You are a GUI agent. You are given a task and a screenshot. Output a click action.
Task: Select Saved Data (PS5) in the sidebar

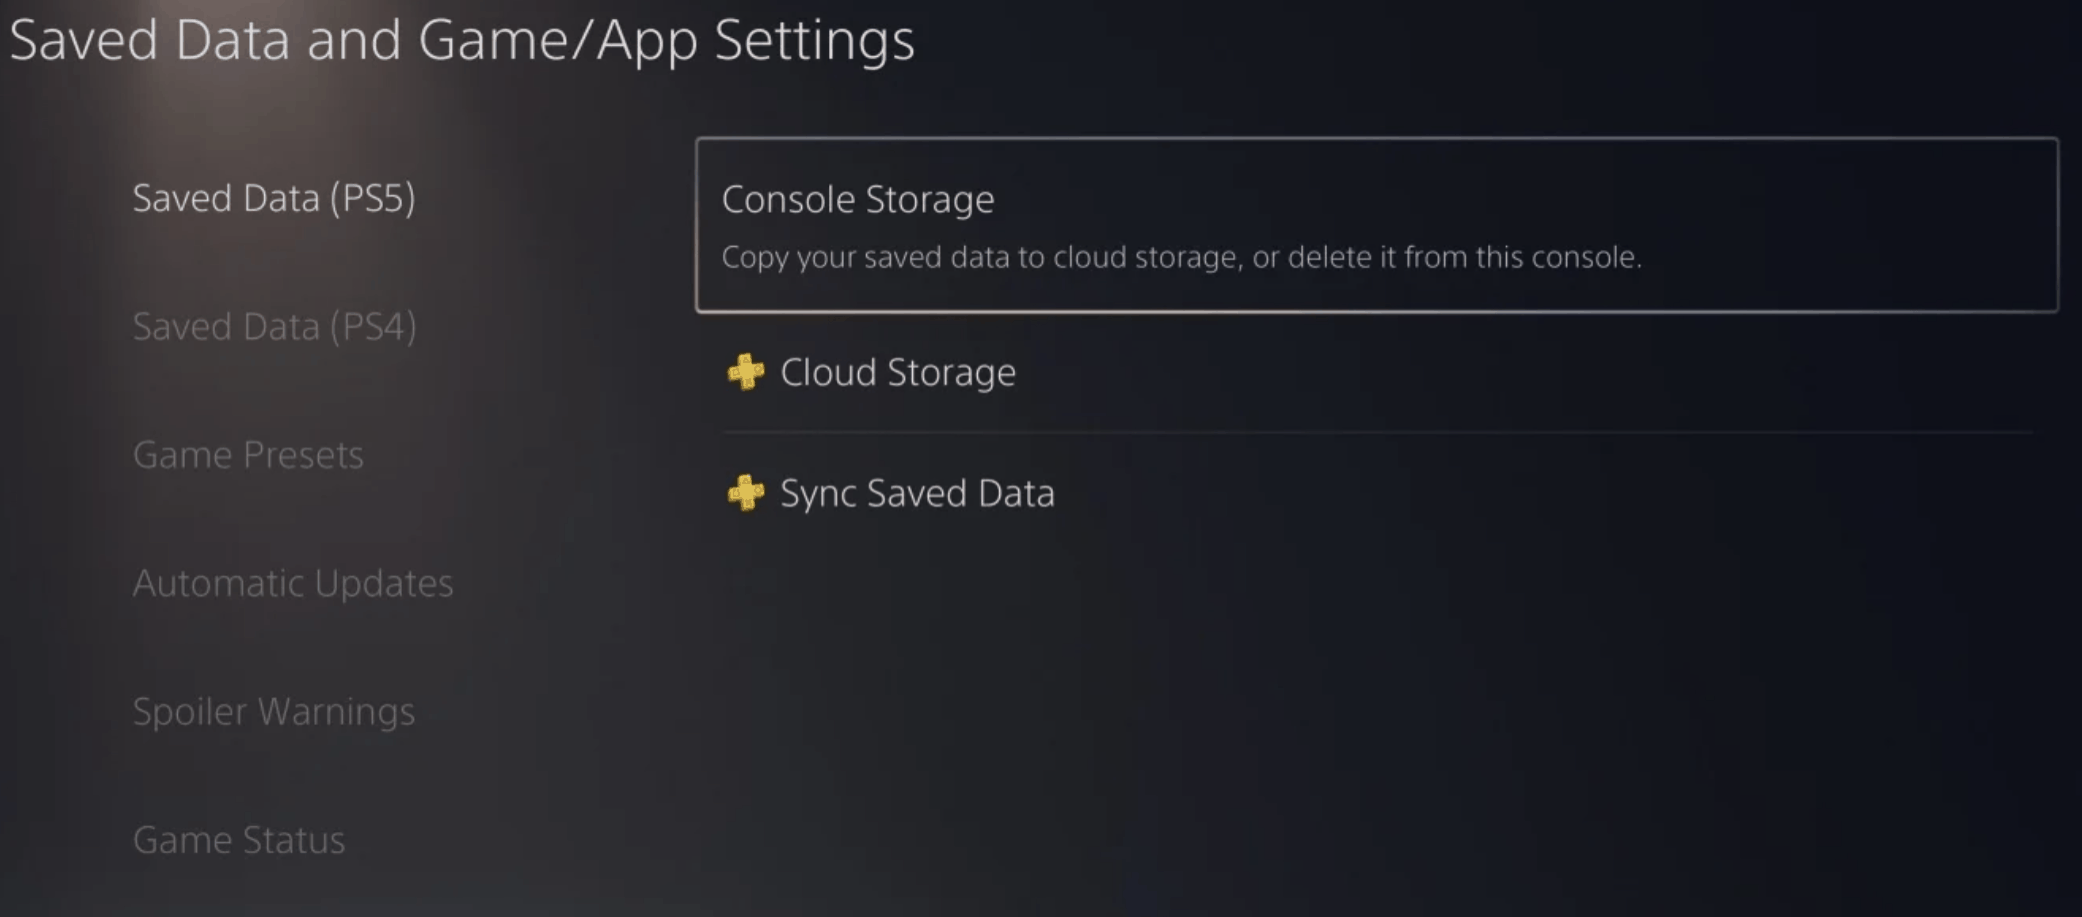point(274,197)
